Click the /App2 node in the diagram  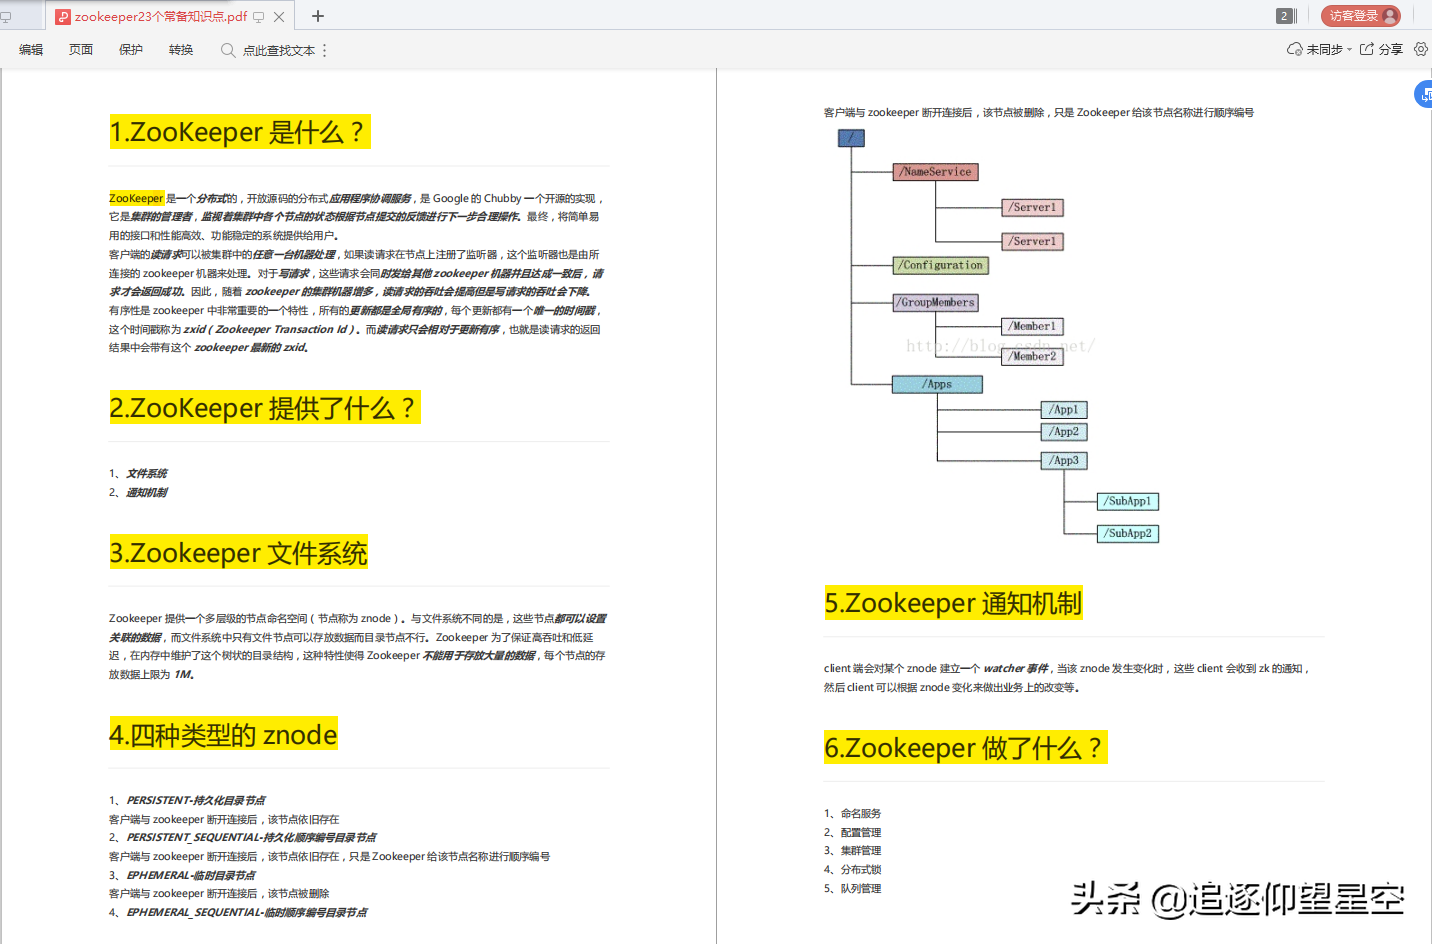pos(1064,432)
